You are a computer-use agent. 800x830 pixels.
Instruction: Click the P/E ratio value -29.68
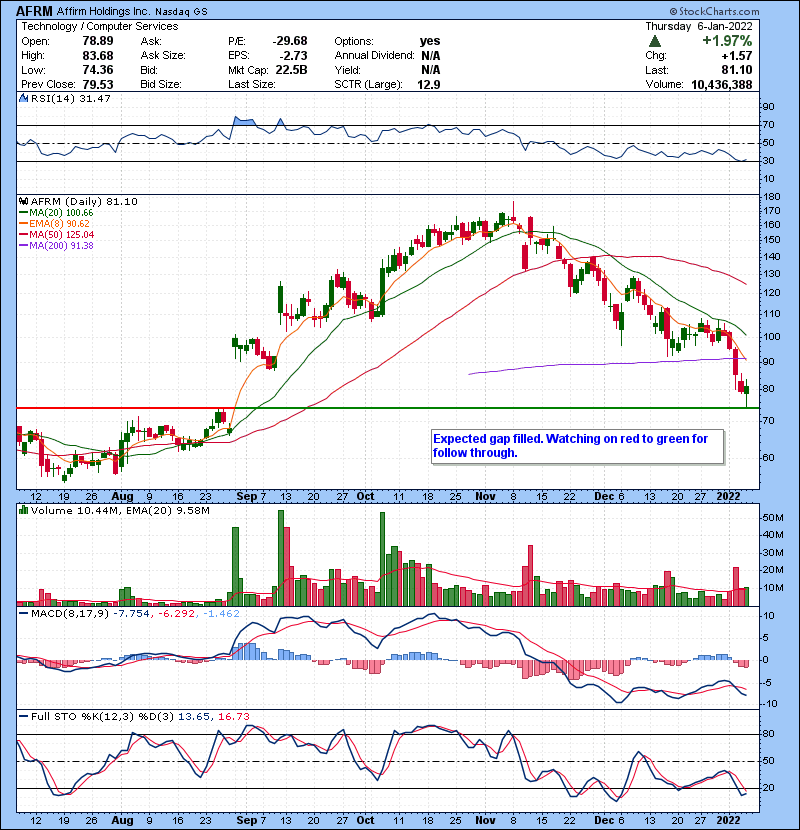(290, 41)
